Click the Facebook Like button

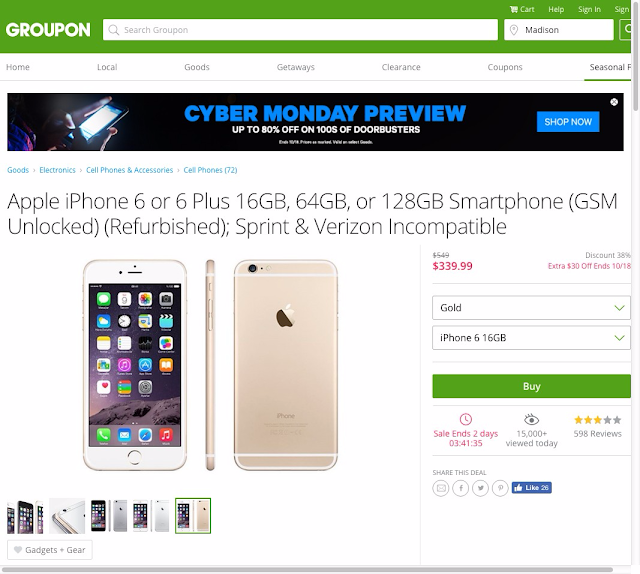coord(531,487)
